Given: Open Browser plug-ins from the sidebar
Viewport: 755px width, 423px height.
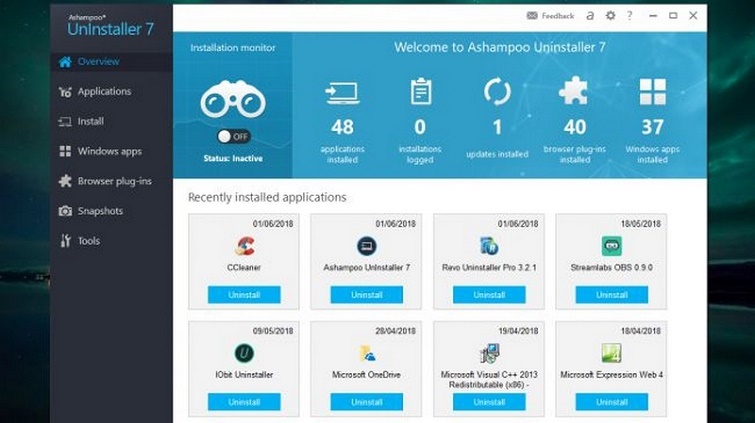Looking at the screenshot, I should pyautogui.click(x=113, y=181).
